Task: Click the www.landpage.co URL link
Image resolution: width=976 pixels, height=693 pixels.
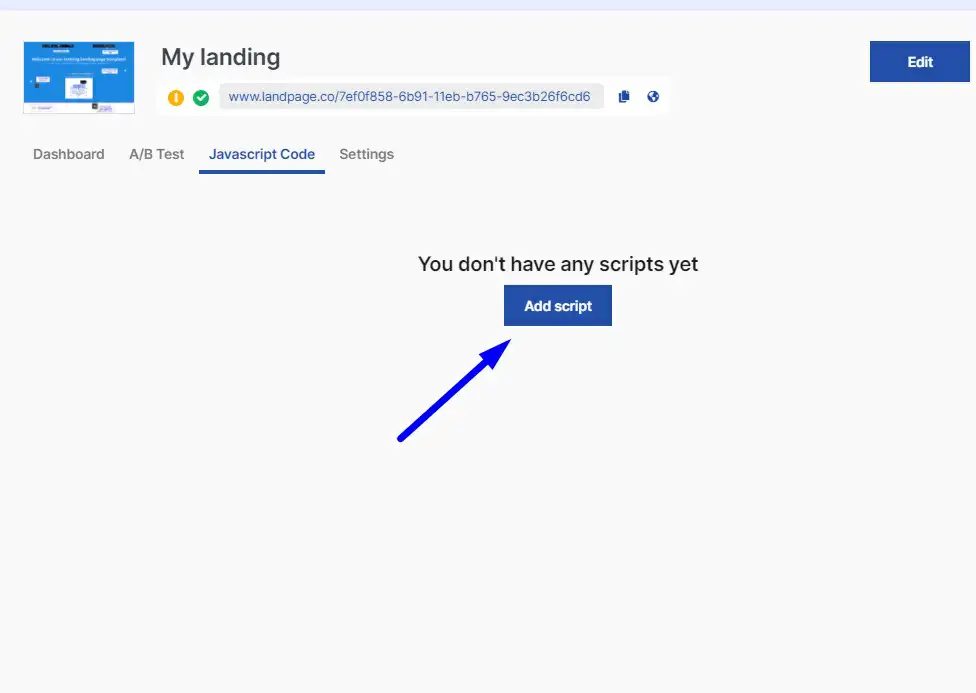Action: point(409,97)
